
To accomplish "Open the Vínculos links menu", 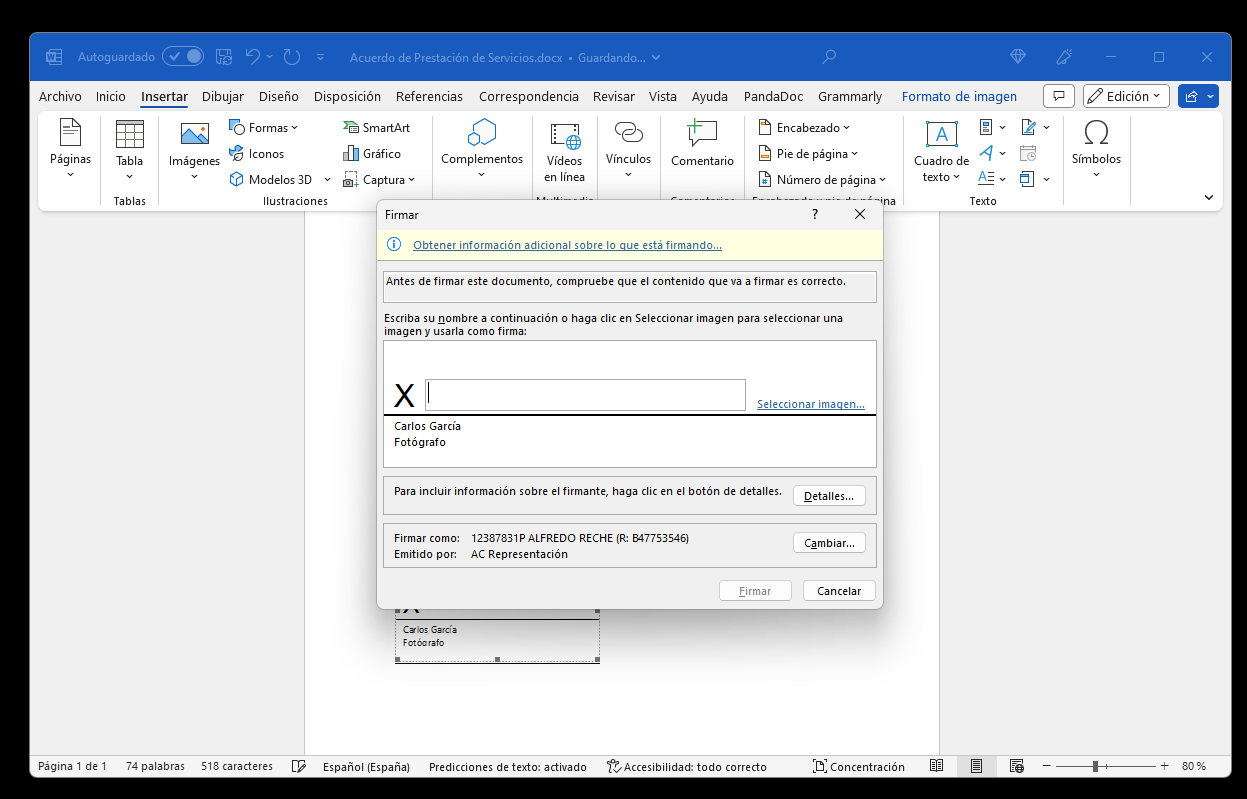I will coord(628,150).
